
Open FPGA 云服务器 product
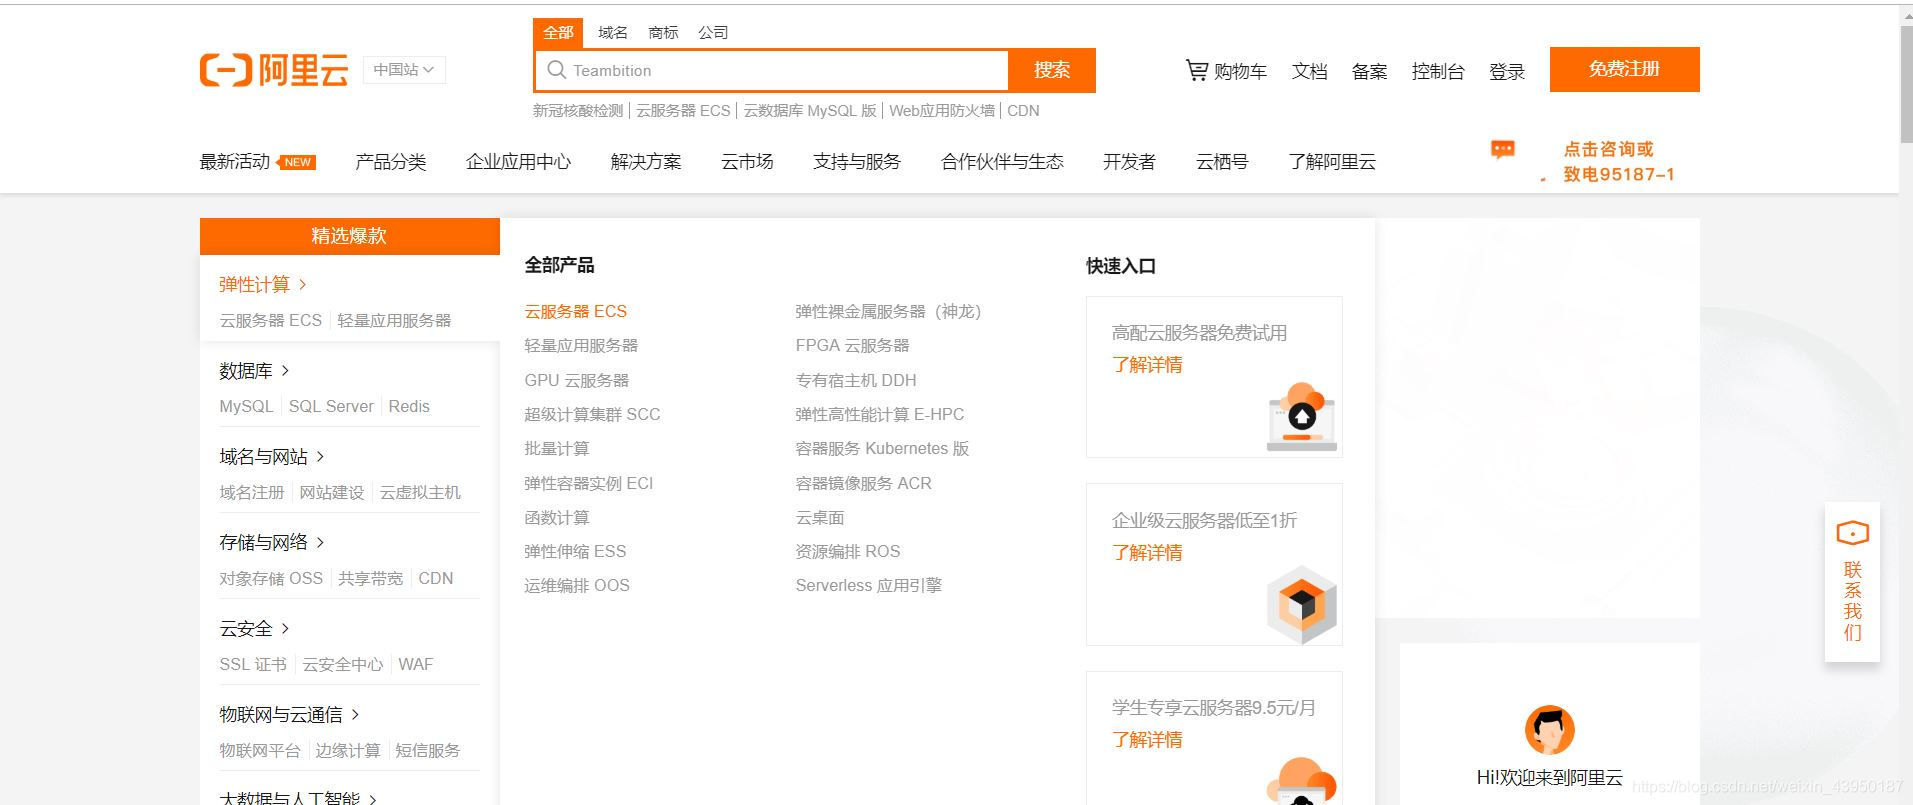click(x=852, y=346)
